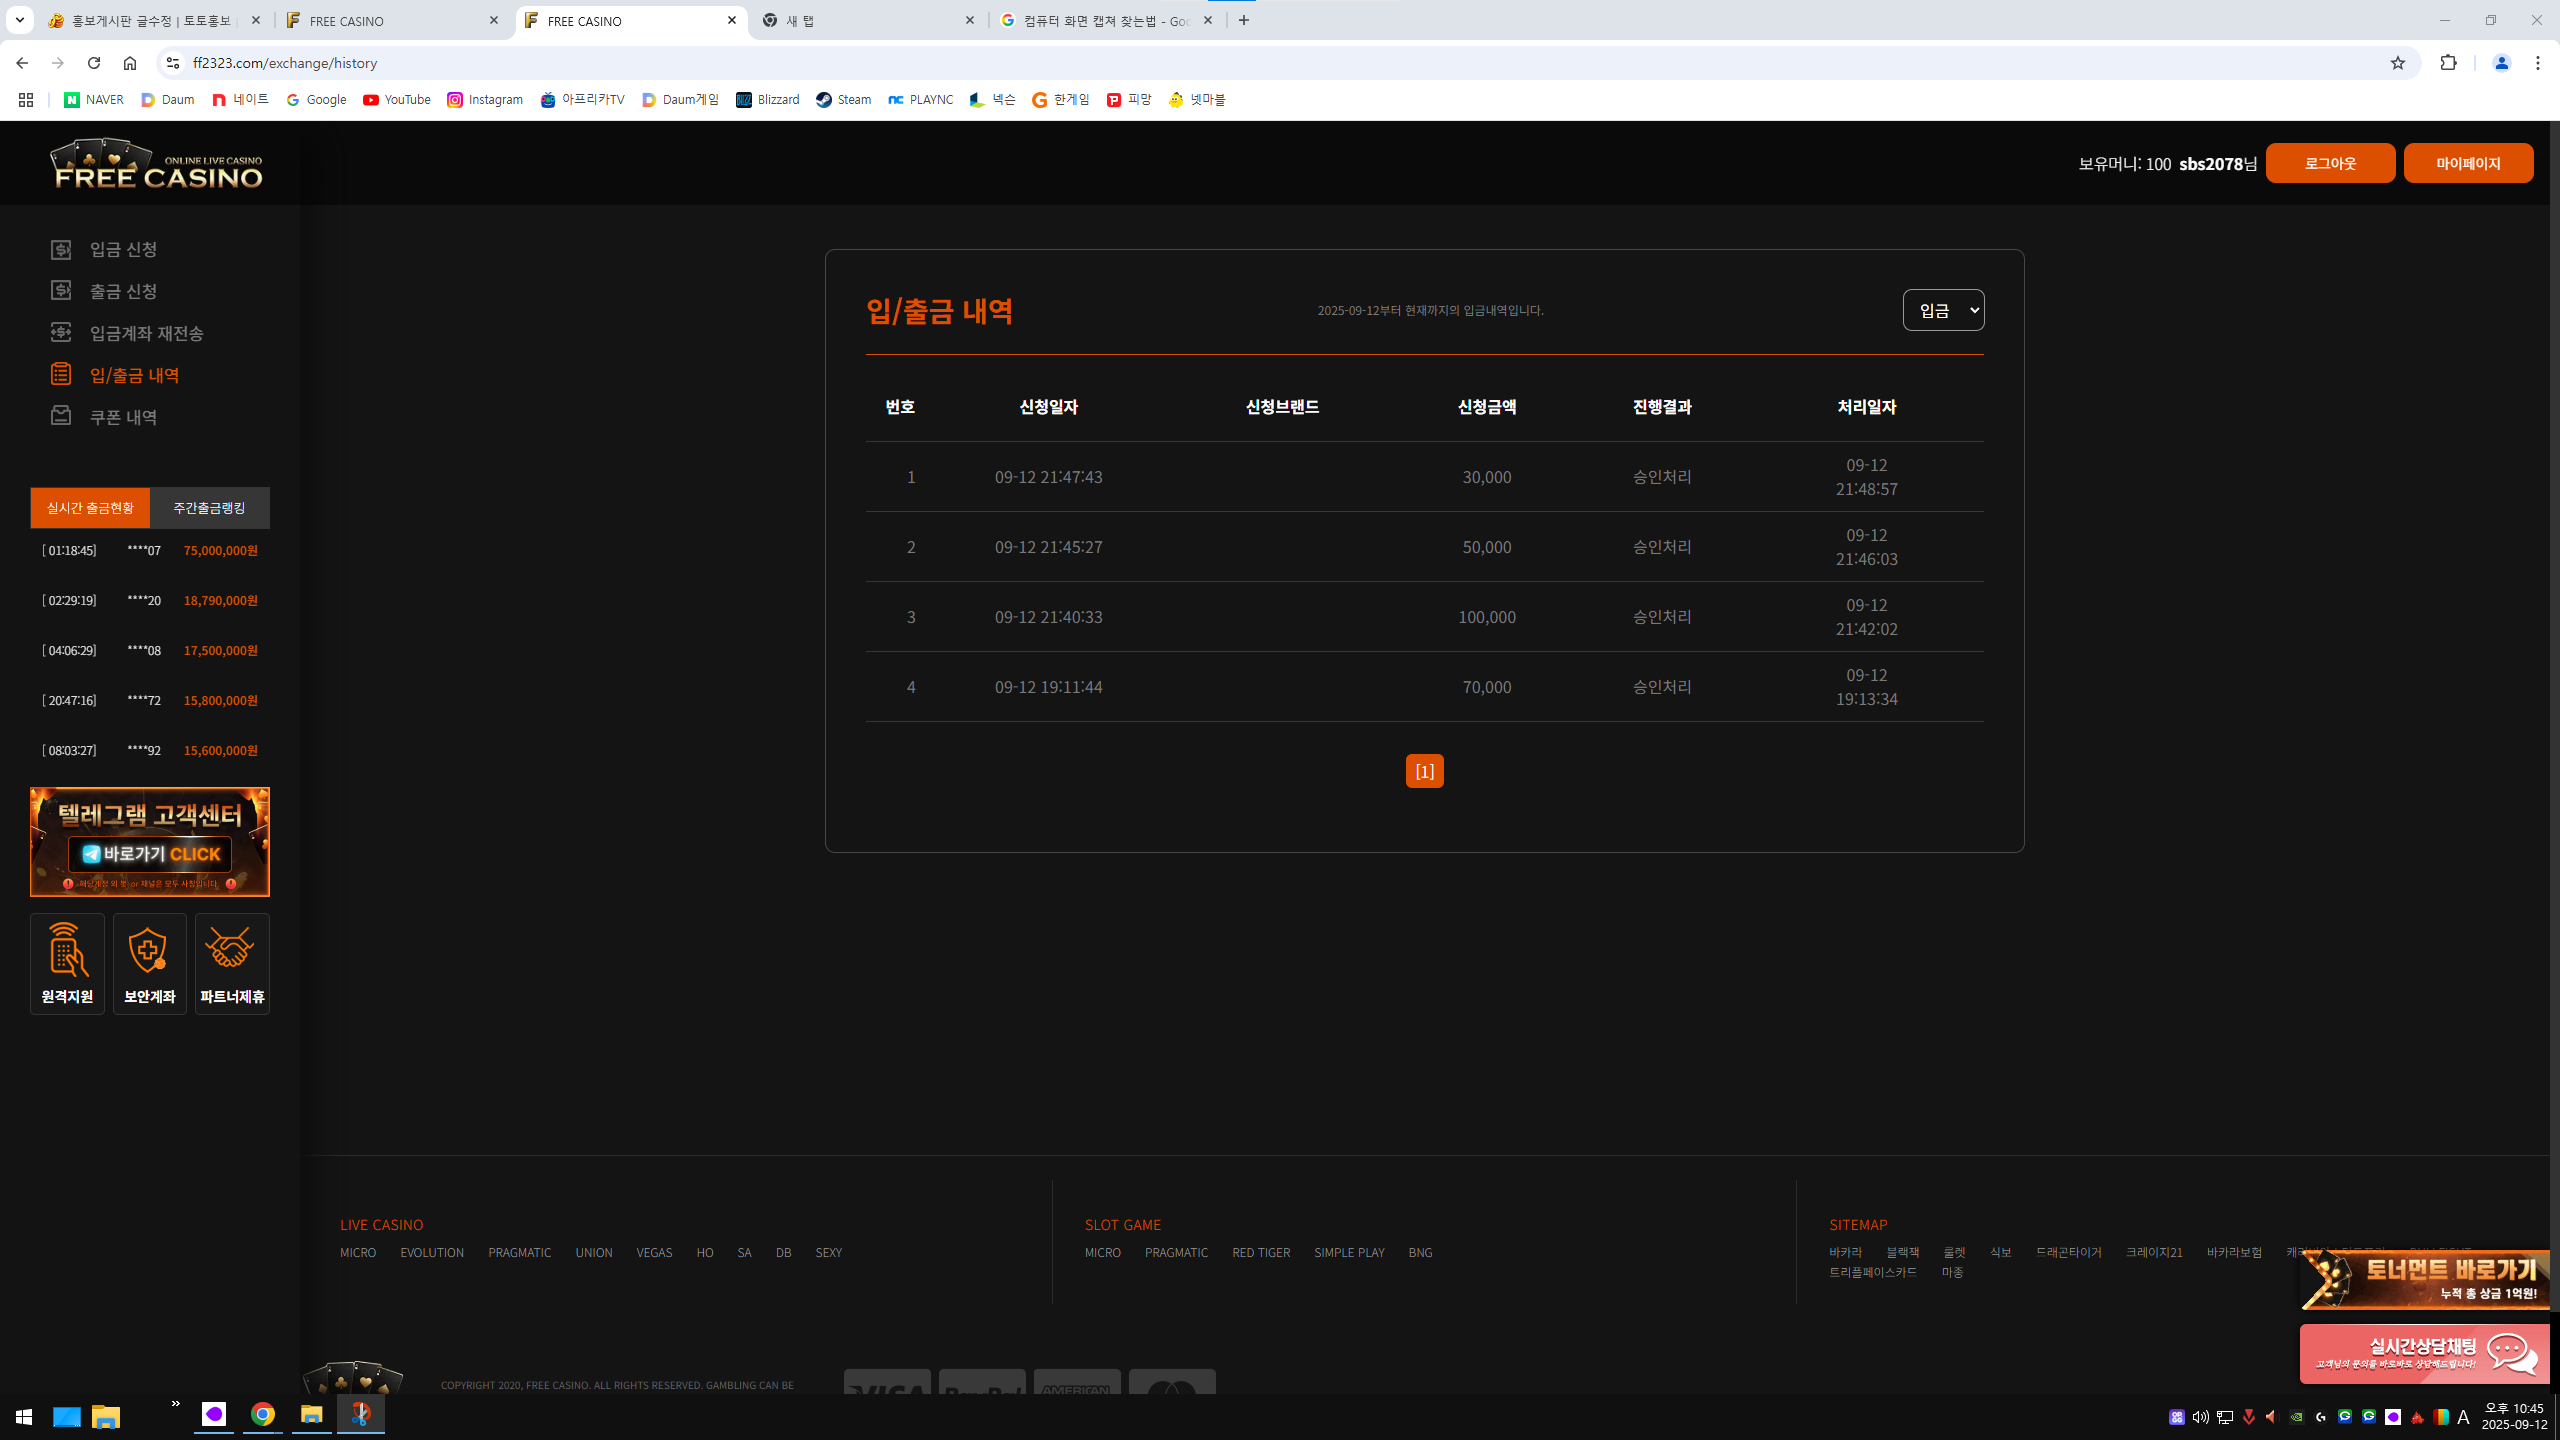
Task: Open File Explorer from the taskbar
Action: [311, 1415]
